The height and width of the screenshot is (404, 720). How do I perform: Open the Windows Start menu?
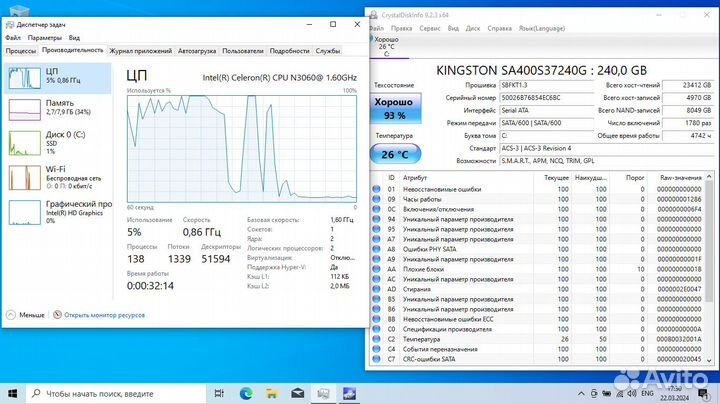point(12,393)
